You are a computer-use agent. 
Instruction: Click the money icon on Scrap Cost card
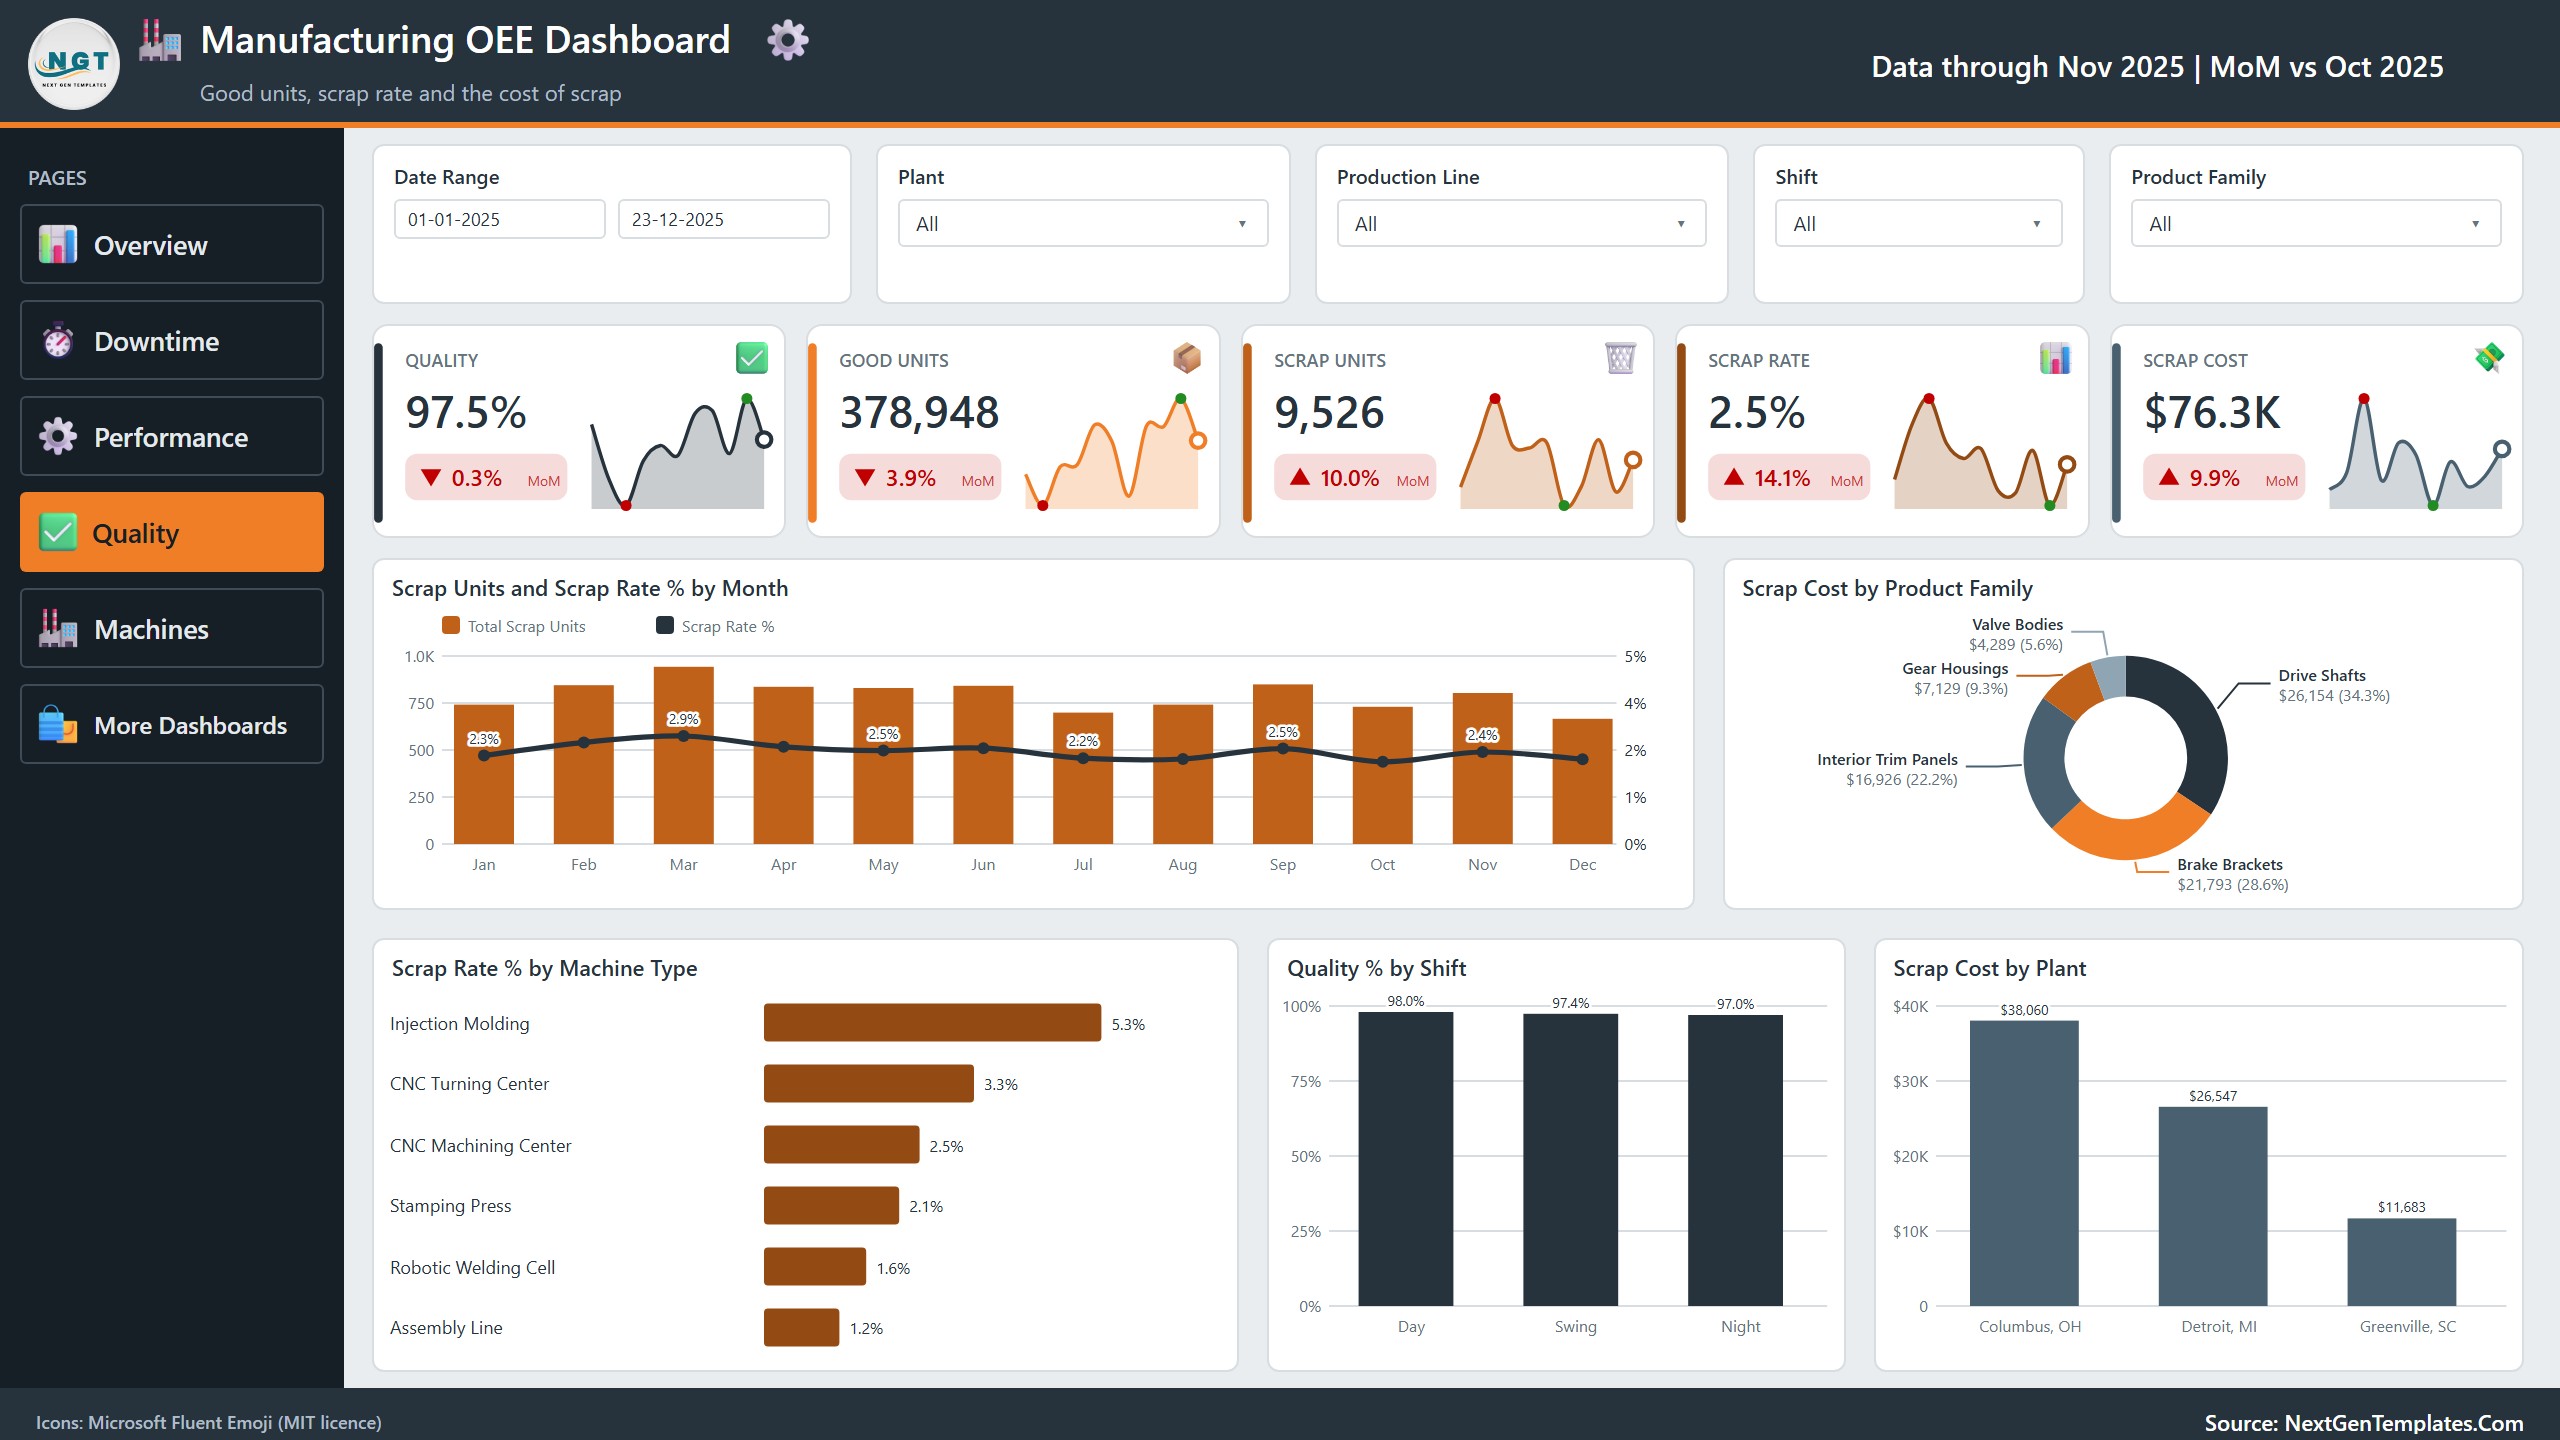pyautogui.click(x=2489, y=358)
